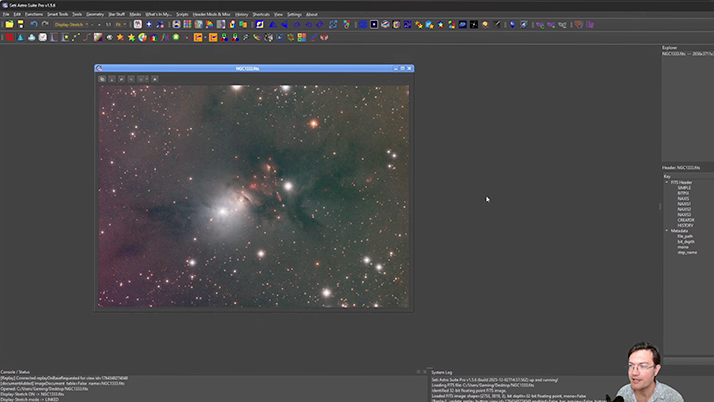Open dropdown arrow beside first orange graph icon
Screen dimensions: 714x402
click(x=205, y=37)
